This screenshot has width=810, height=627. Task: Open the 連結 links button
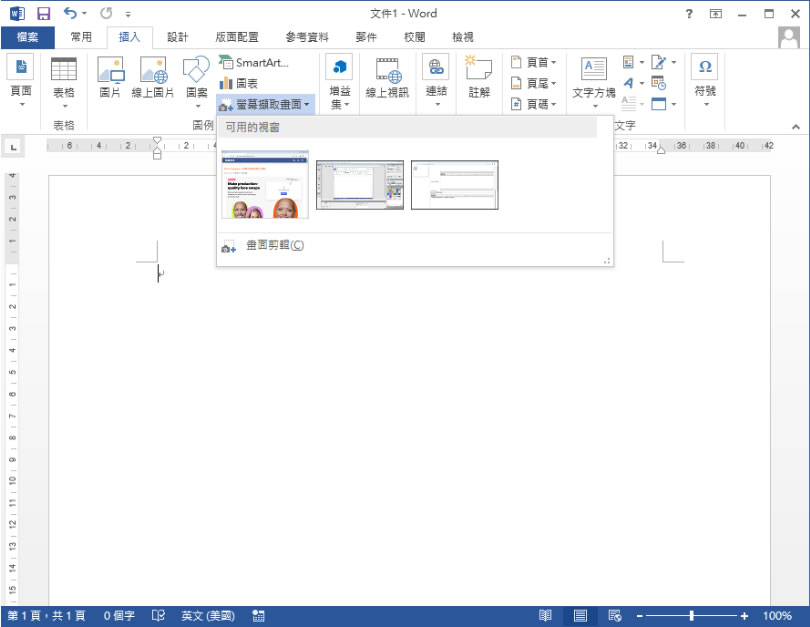tap(437, 81)
